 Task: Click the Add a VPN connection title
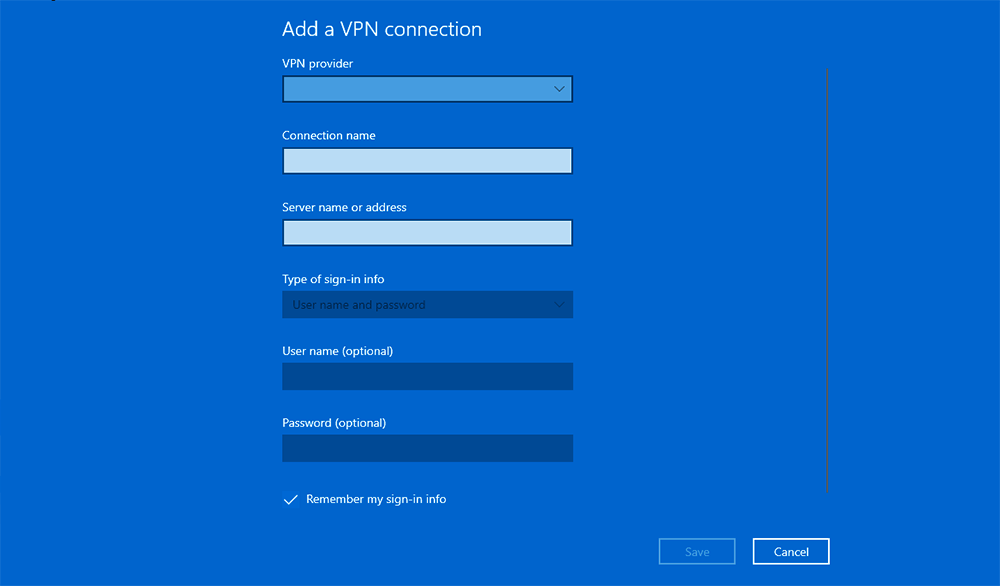pyautogui.click(x=381, y=29)
